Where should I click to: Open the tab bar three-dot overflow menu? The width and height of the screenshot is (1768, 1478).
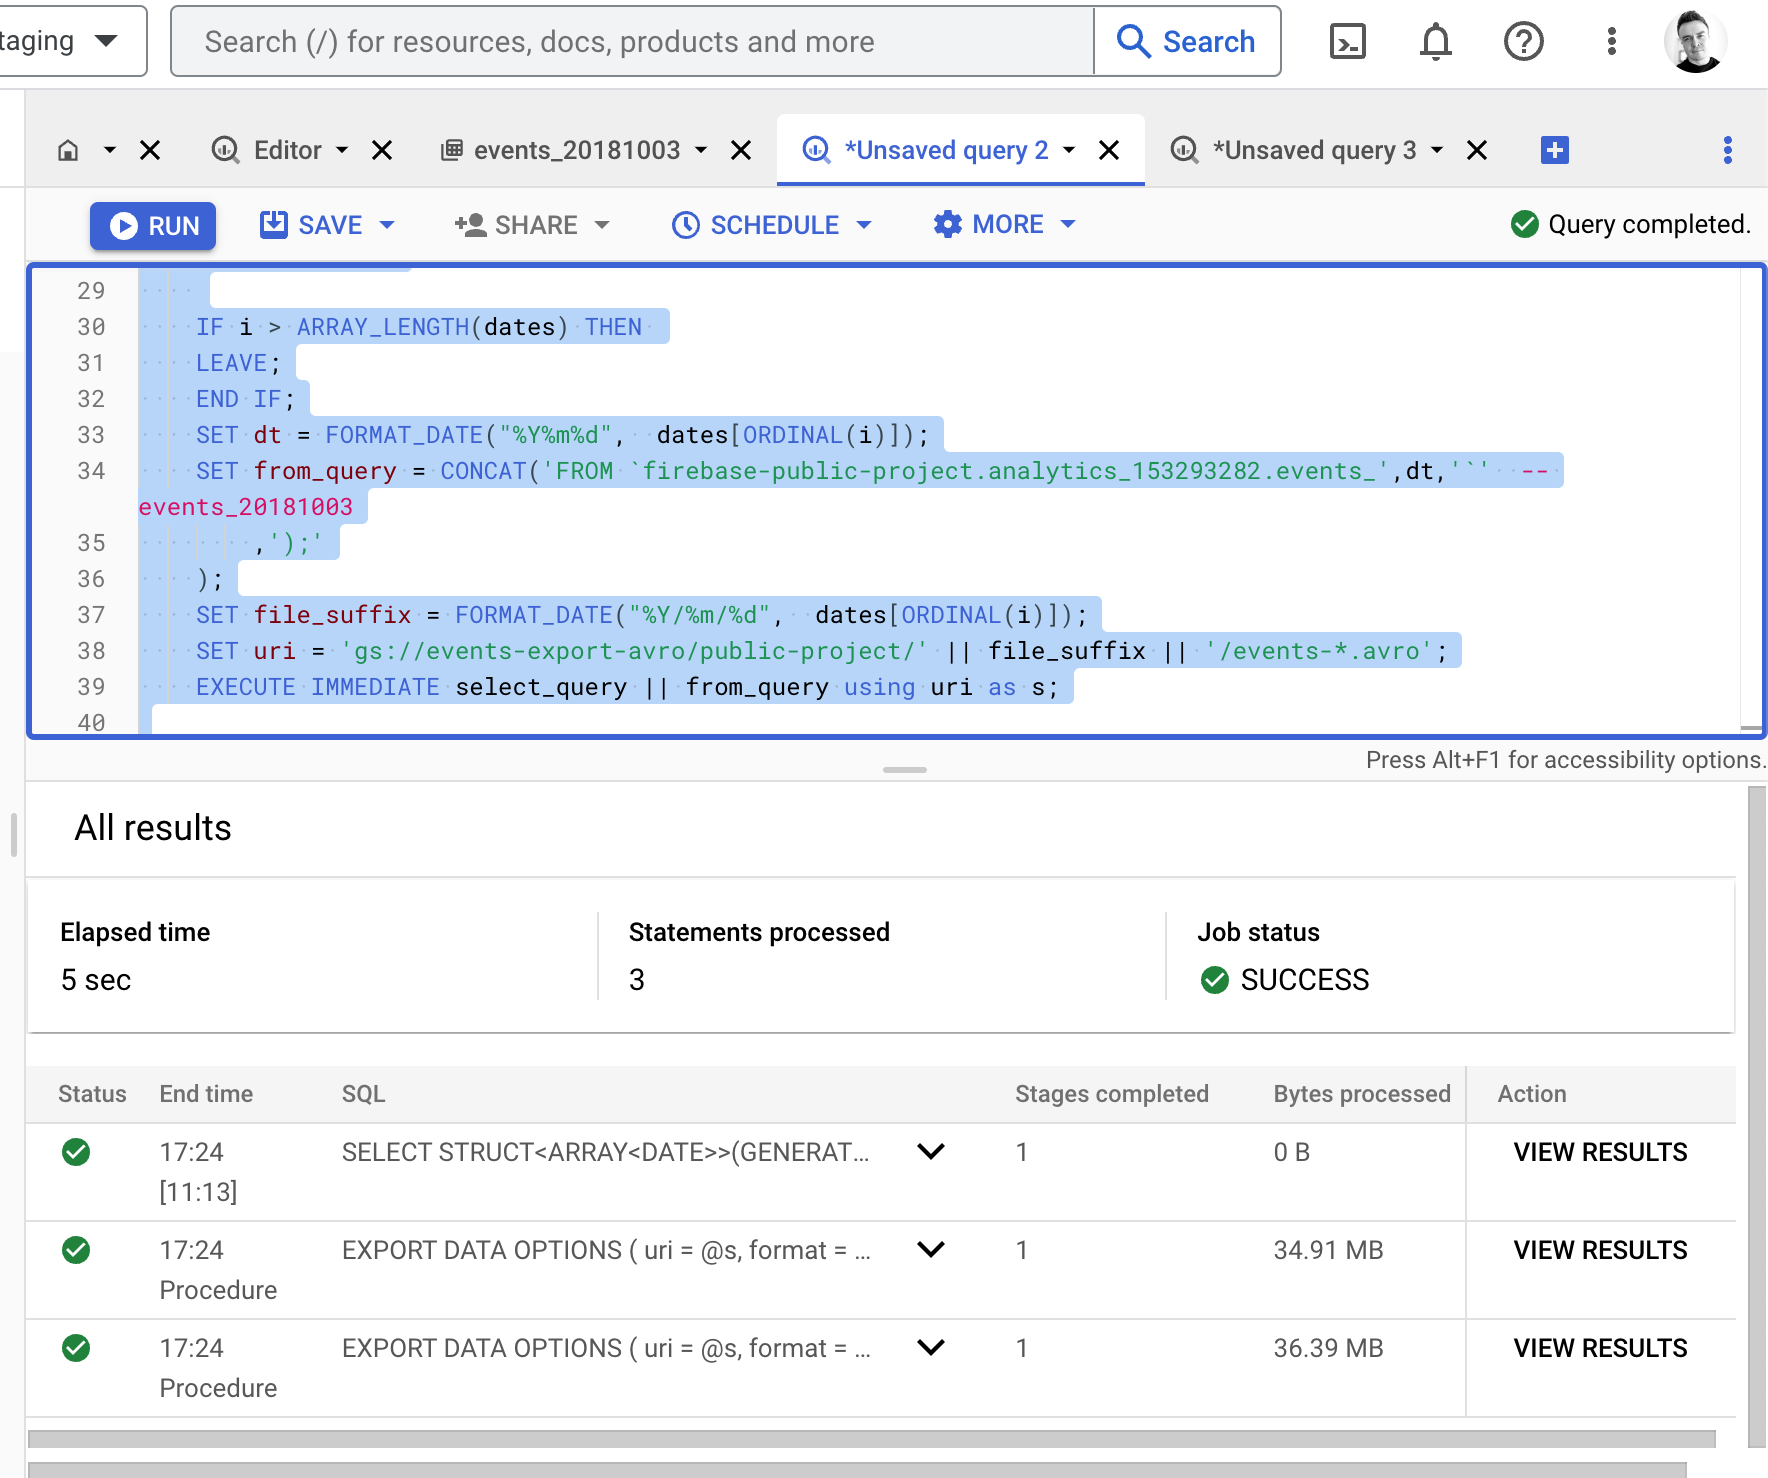coord(1727,151)
